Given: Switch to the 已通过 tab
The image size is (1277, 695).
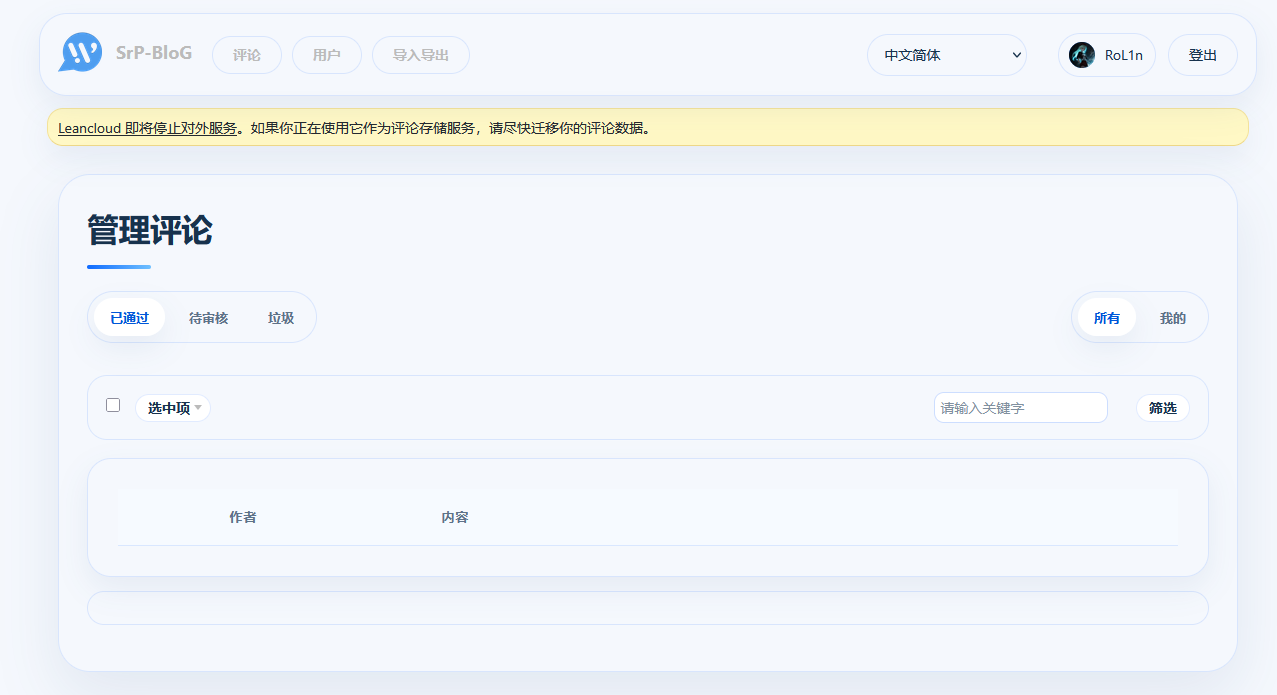Looking at the screenshot, I should click(130, 318).
